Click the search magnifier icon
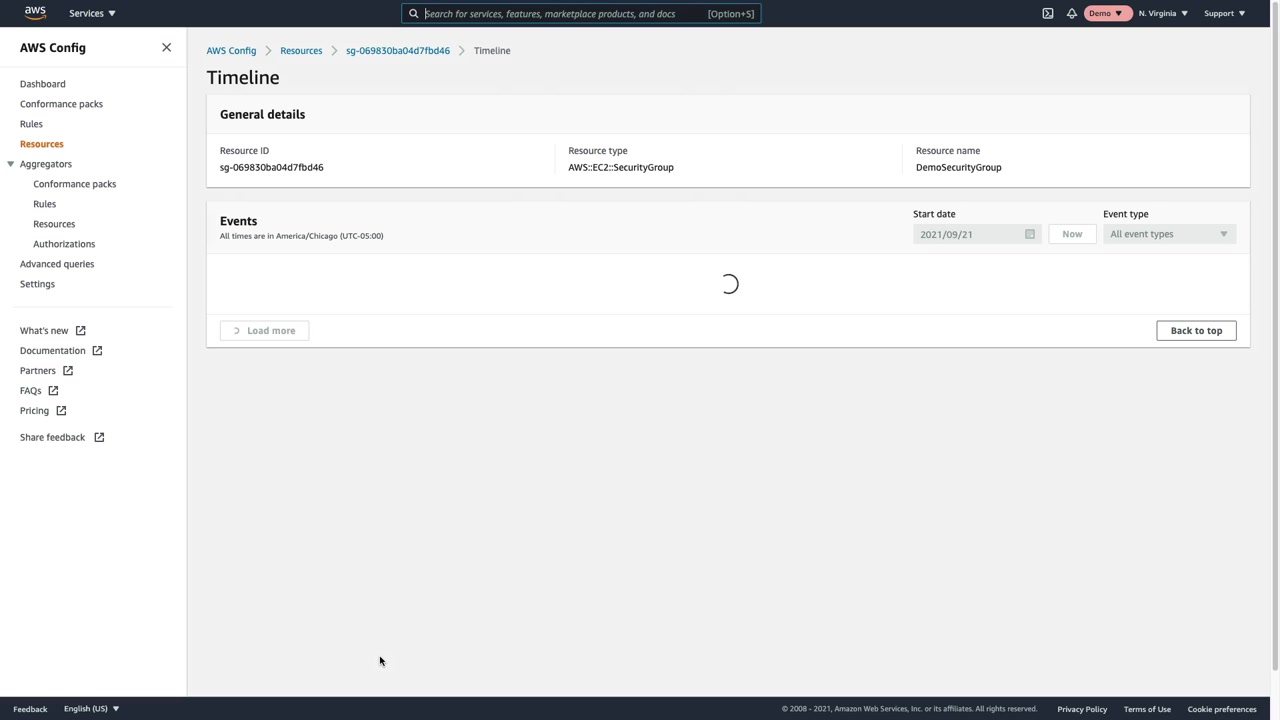Image resolution: width=1280 pixels, height=720 pixels. pyautogui.click(x=413, y=14)
